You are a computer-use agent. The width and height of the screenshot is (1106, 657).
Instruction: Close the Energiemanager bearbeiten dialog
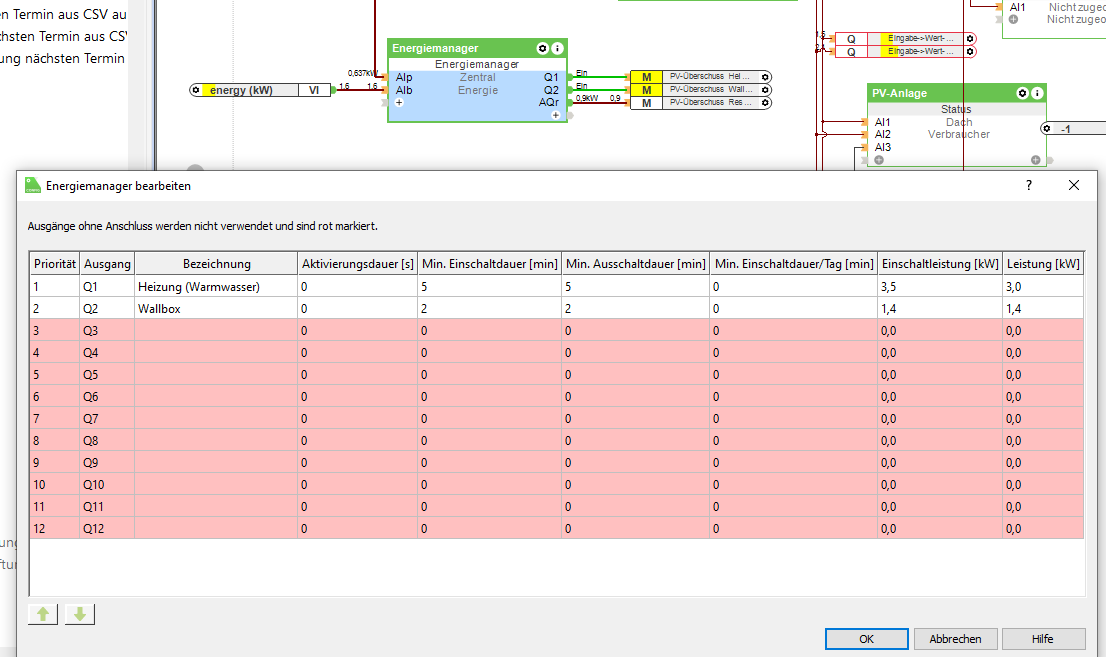pos(1074,185)
